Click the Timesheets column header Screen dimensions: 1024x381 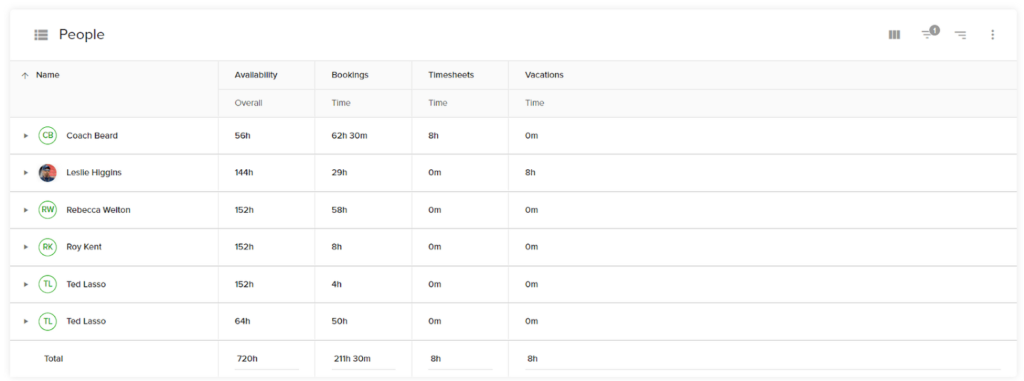(451, 75)
